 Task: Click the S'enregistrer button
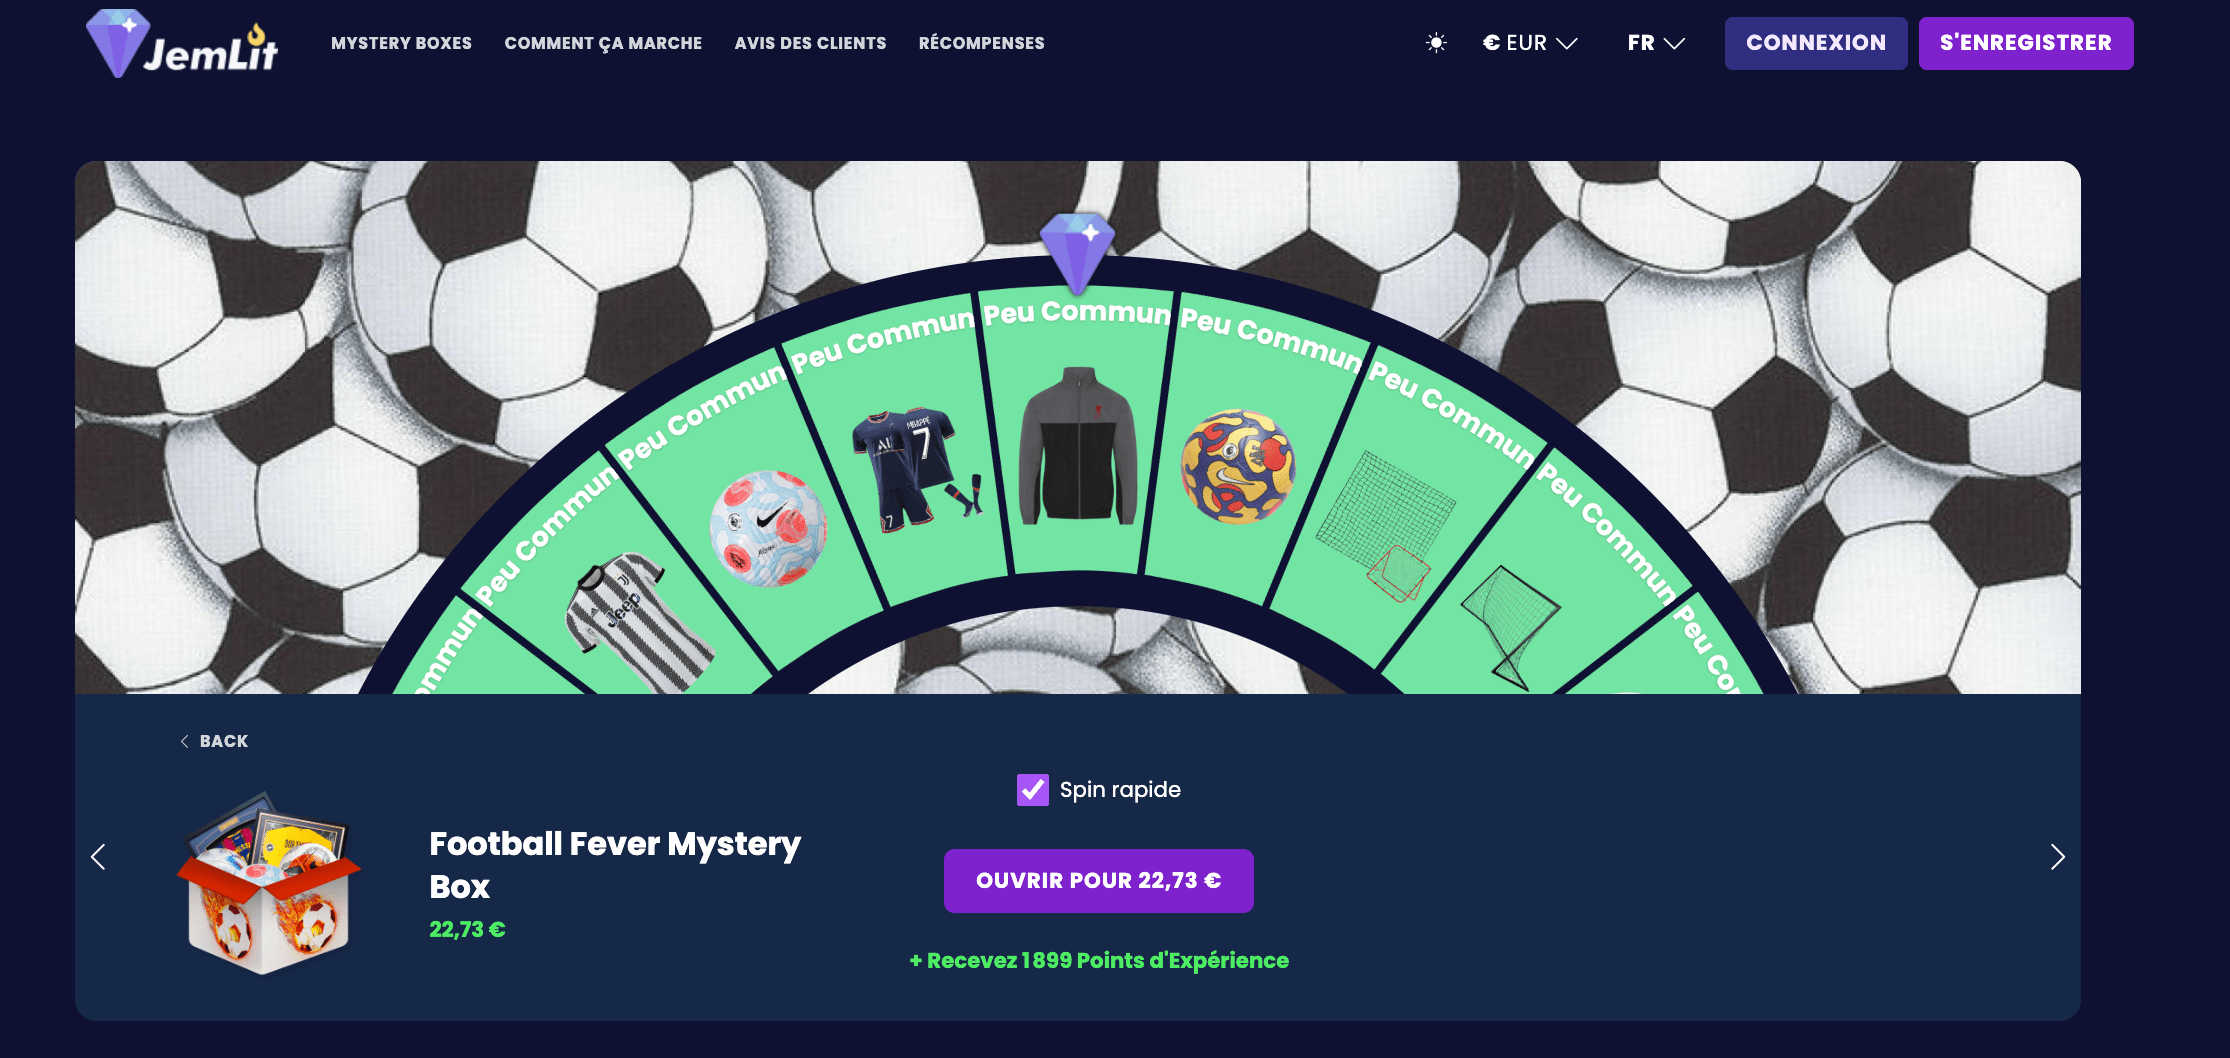[2026, 43]
